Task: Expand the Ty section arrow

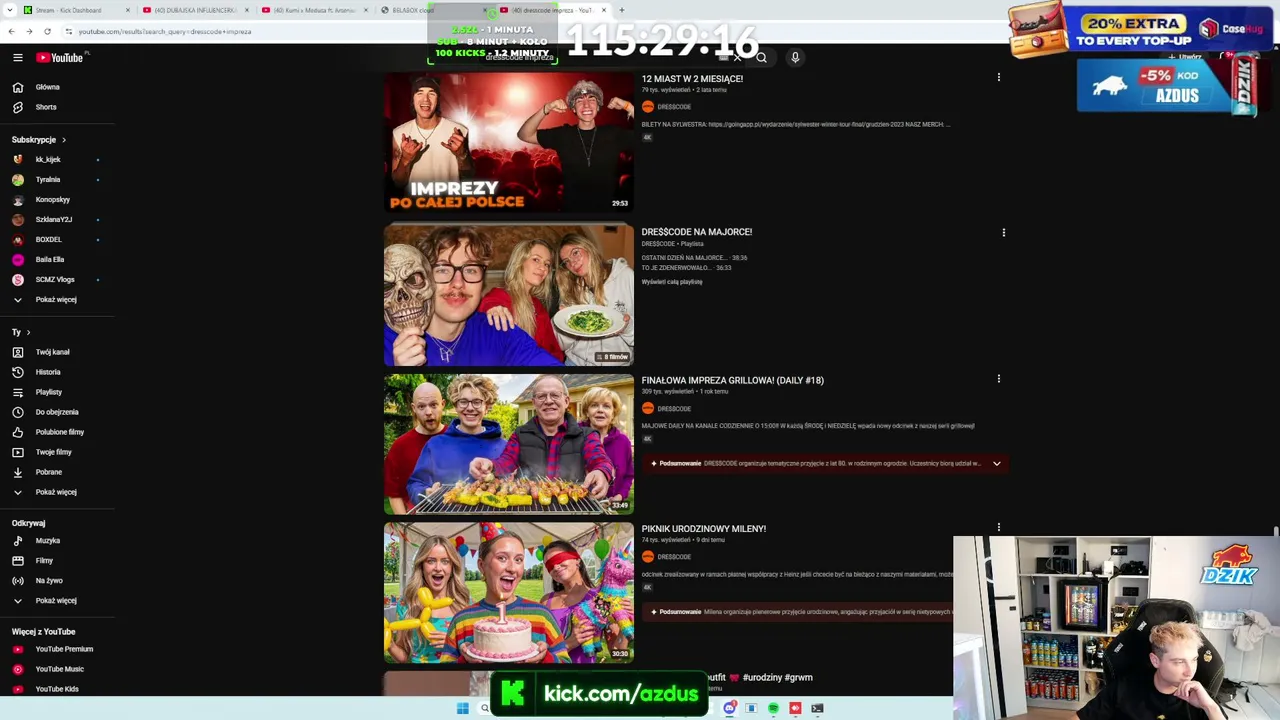Action: point(28,332)
